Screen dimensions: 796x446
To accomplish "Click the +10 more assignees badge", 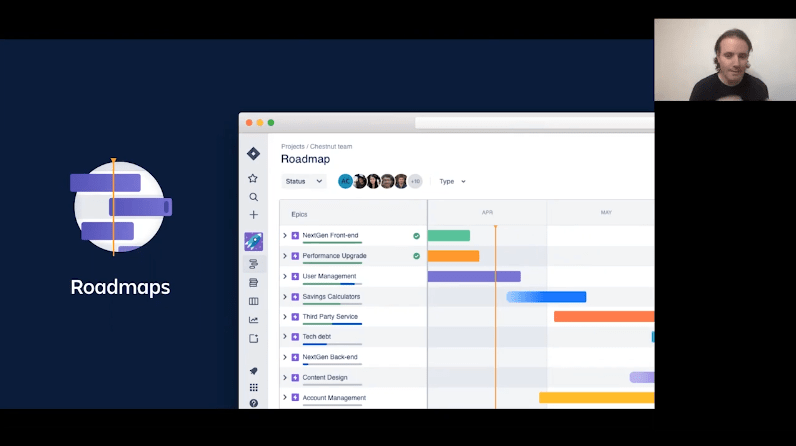I will pos(415,181).
